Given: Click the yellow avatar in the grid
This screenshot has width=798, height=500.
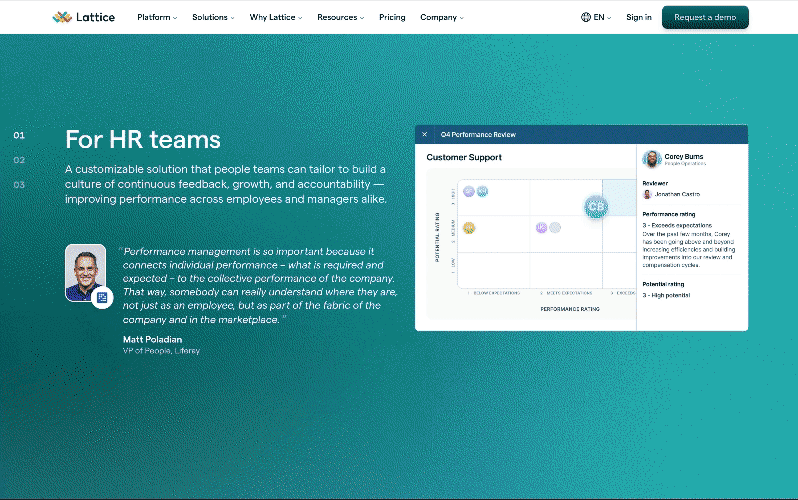Looking at the screenshot, I should coord(469,228).
